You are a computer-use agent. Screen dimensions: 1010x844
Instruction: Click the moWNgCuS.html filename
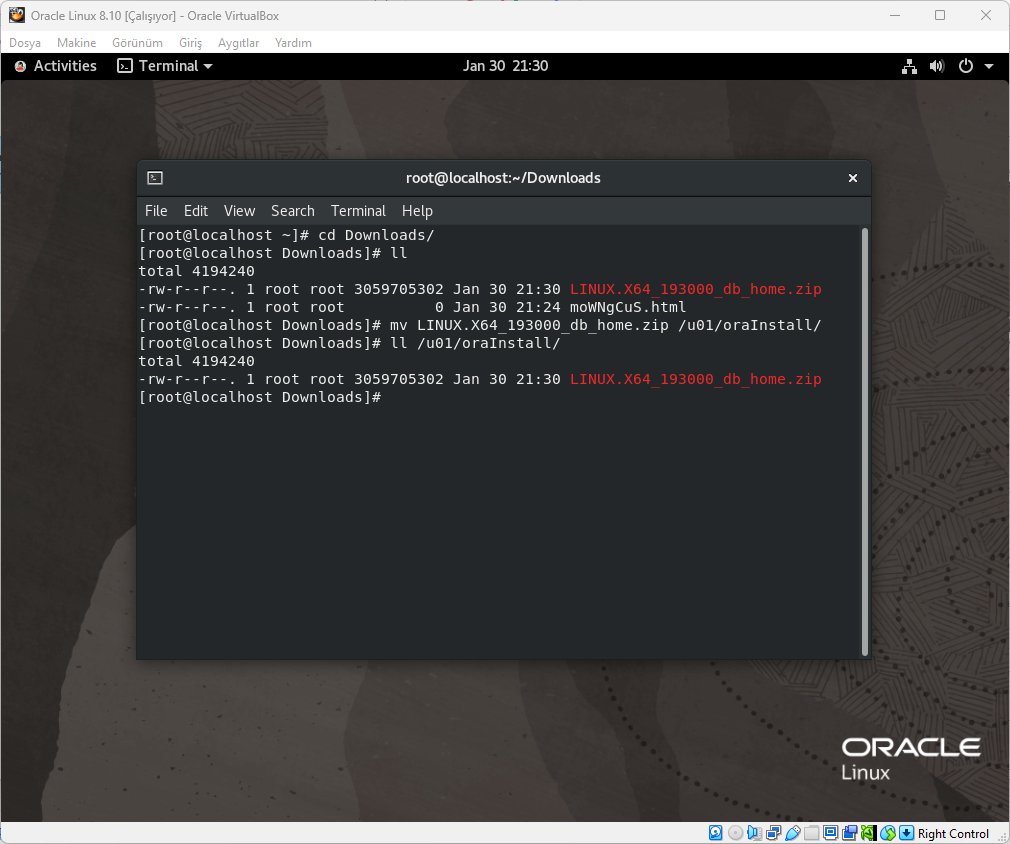[x=628, y=307]
